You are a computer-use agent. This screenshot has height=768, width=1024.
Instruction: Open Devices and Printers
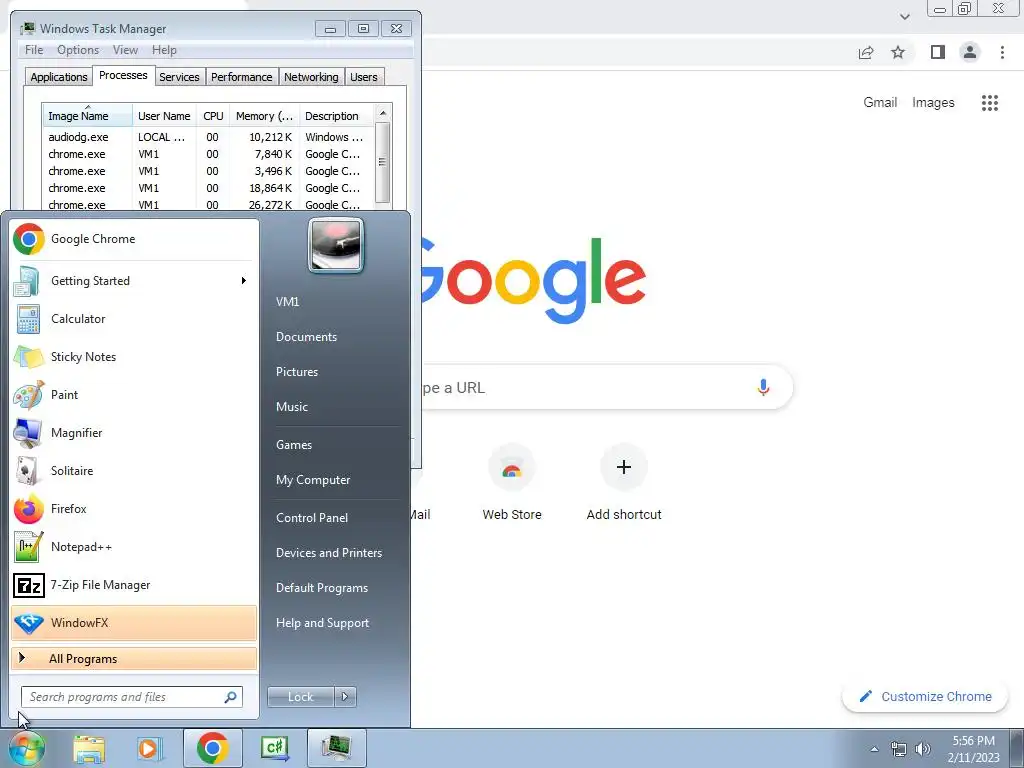coord(329,553)
